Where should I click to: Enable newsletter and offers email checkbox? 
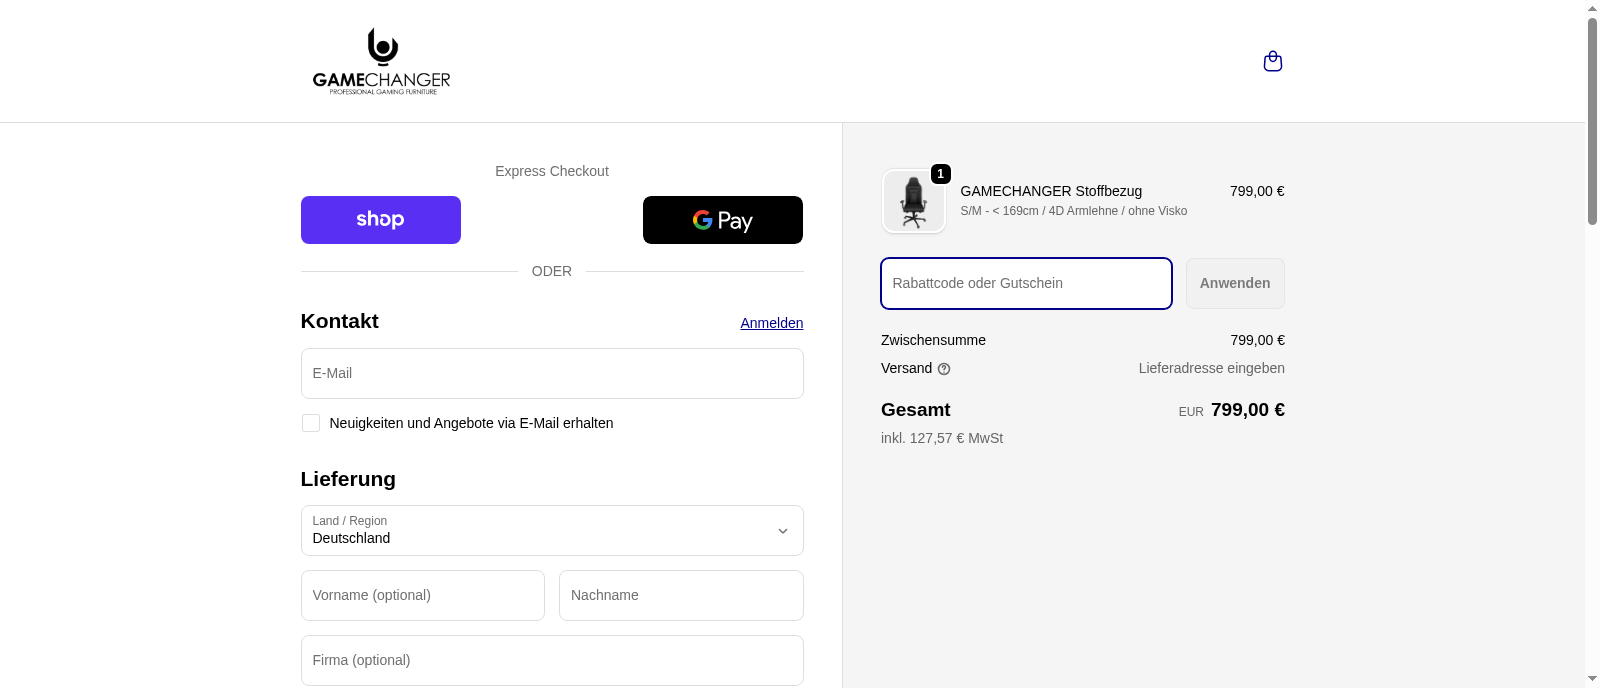point(311,423)
